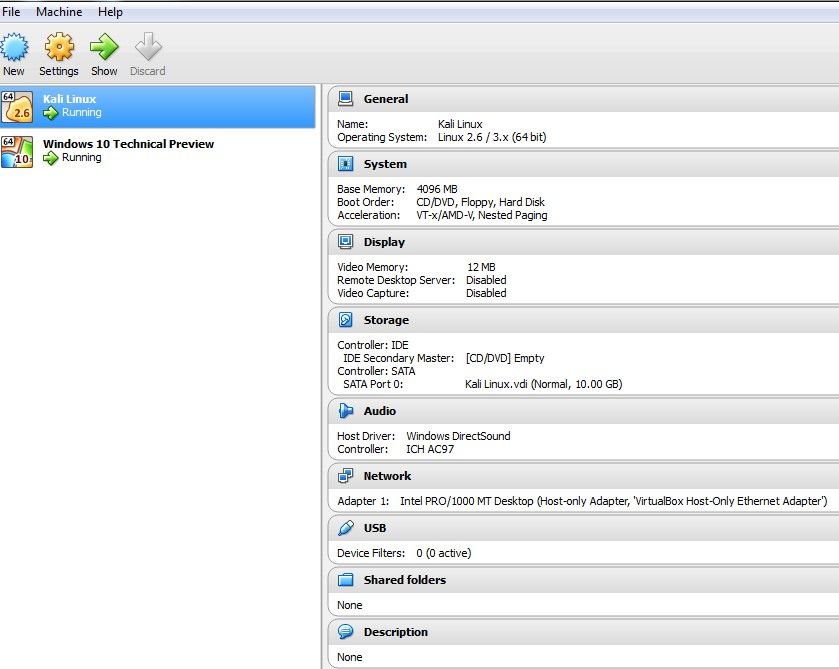Click the System section title

[x=385, y=164]
